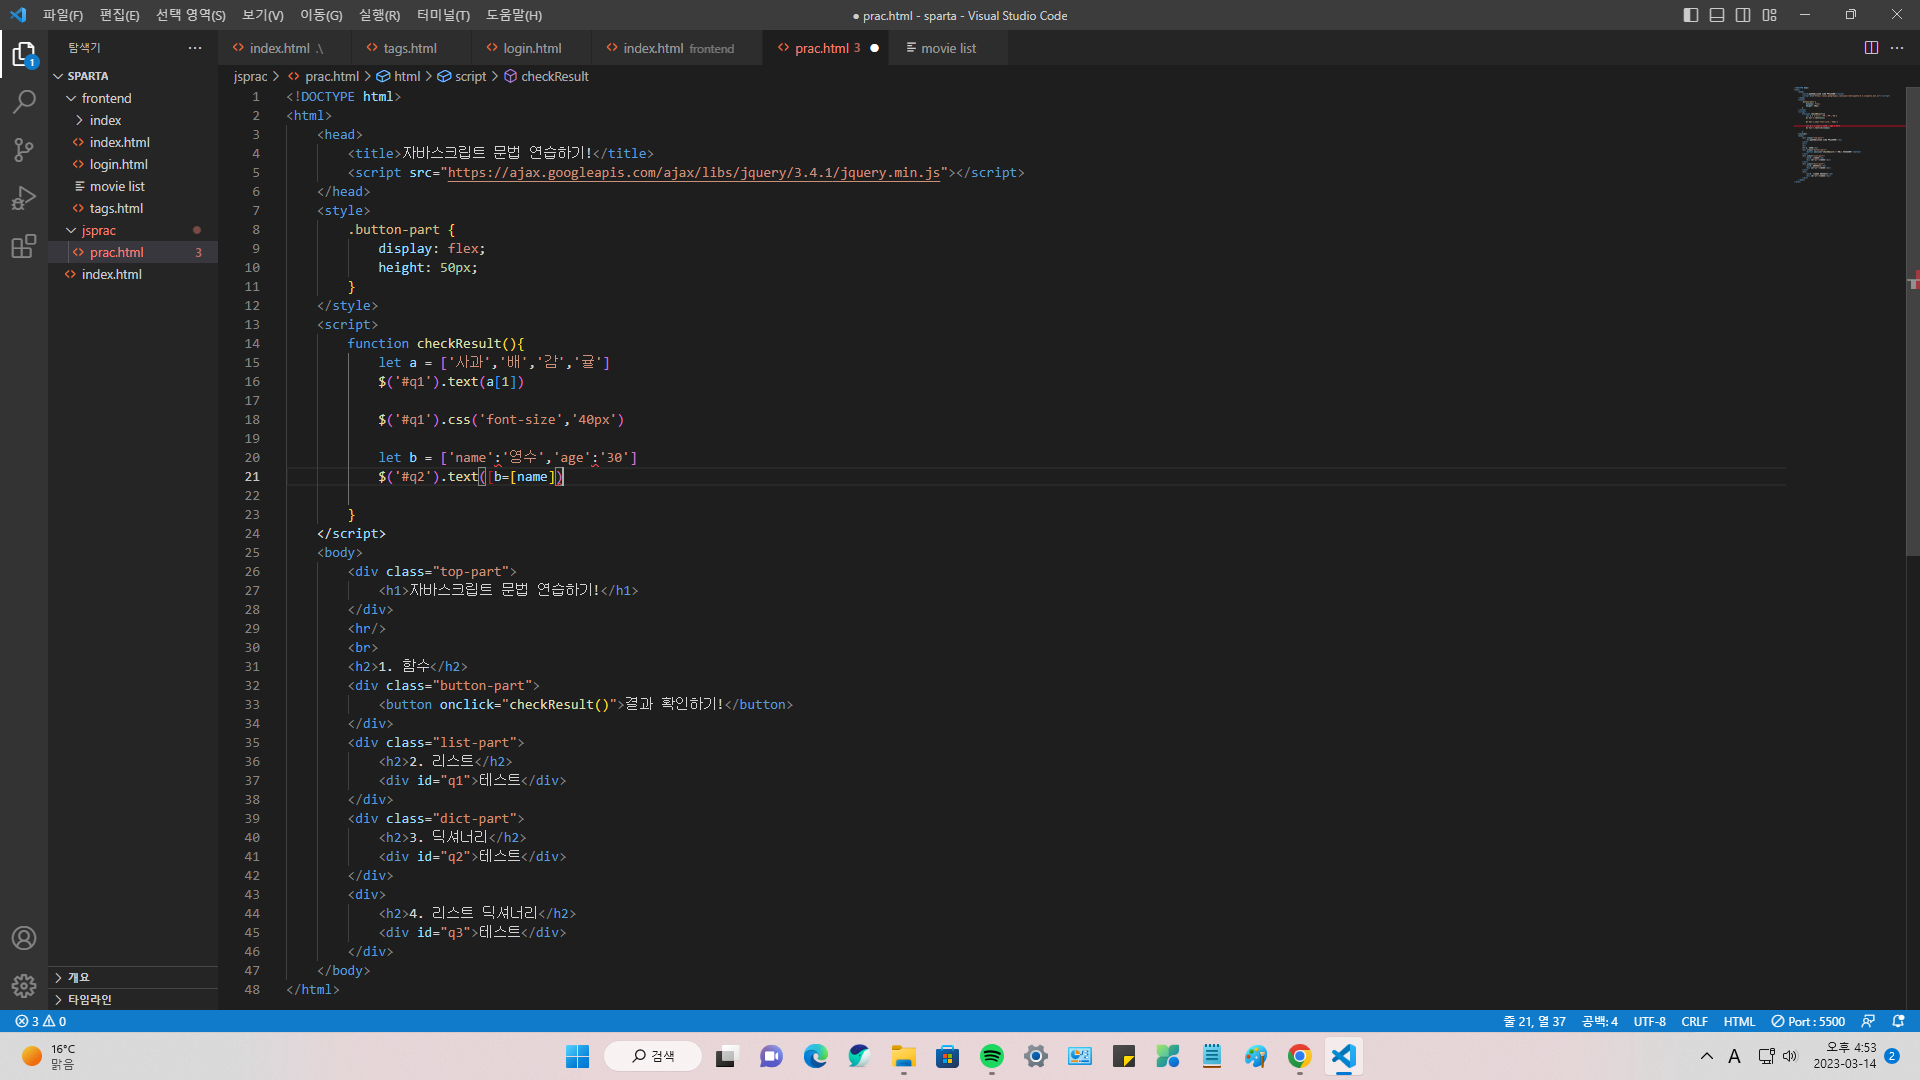
Task: Open the Explorer view in activity bar
Action: pos(24,54)
